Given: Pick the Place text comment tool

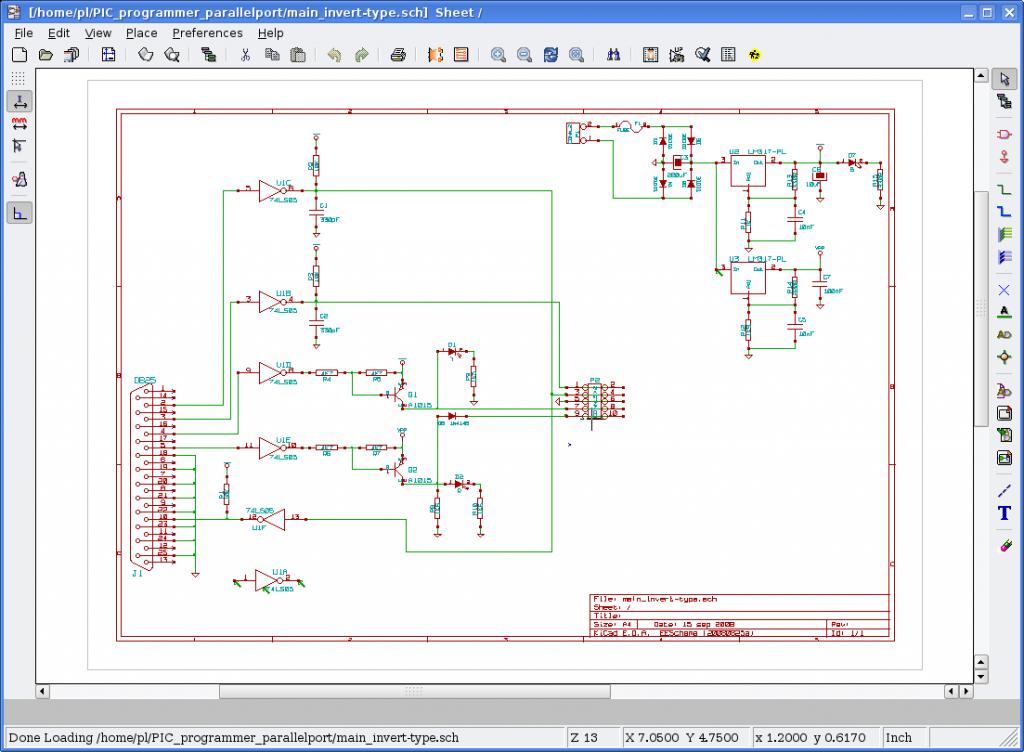Looking at the screenshot, I should pyautogui.click(x=1004, y=514).
